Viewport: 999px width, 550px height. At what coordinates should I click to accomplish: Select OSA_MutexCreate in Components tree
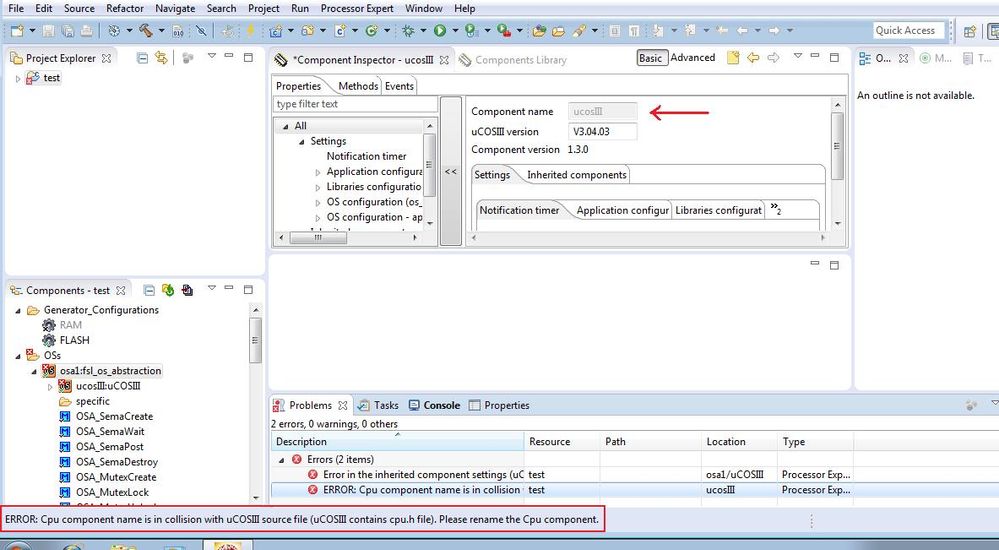(x=116, y=477)
